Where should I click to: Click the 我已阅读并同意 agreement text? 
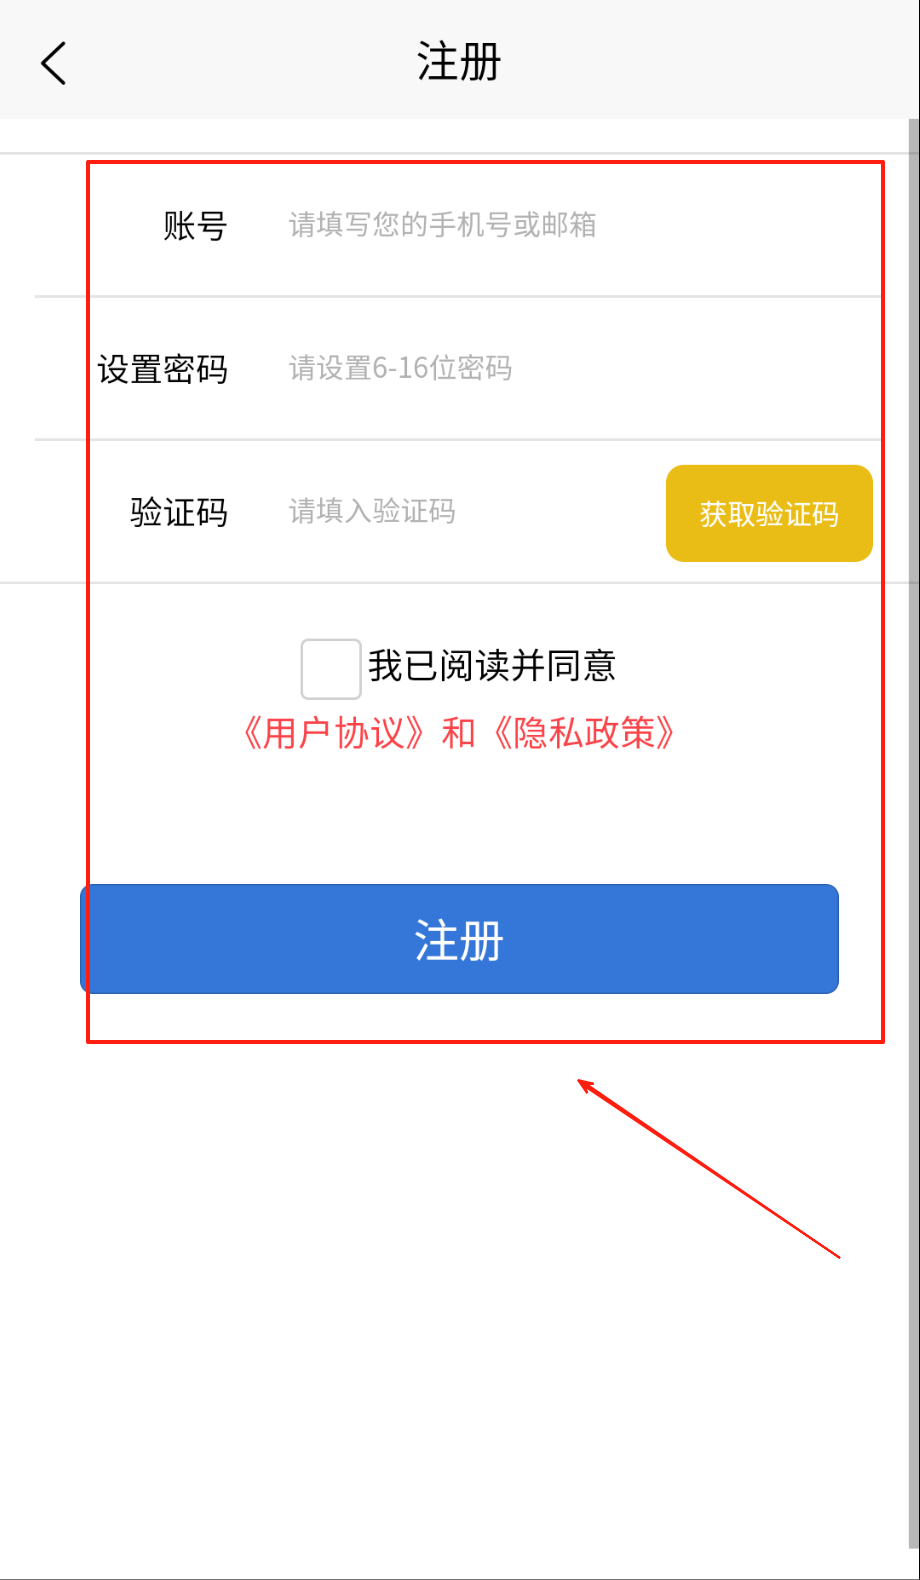tap(492, 666)
